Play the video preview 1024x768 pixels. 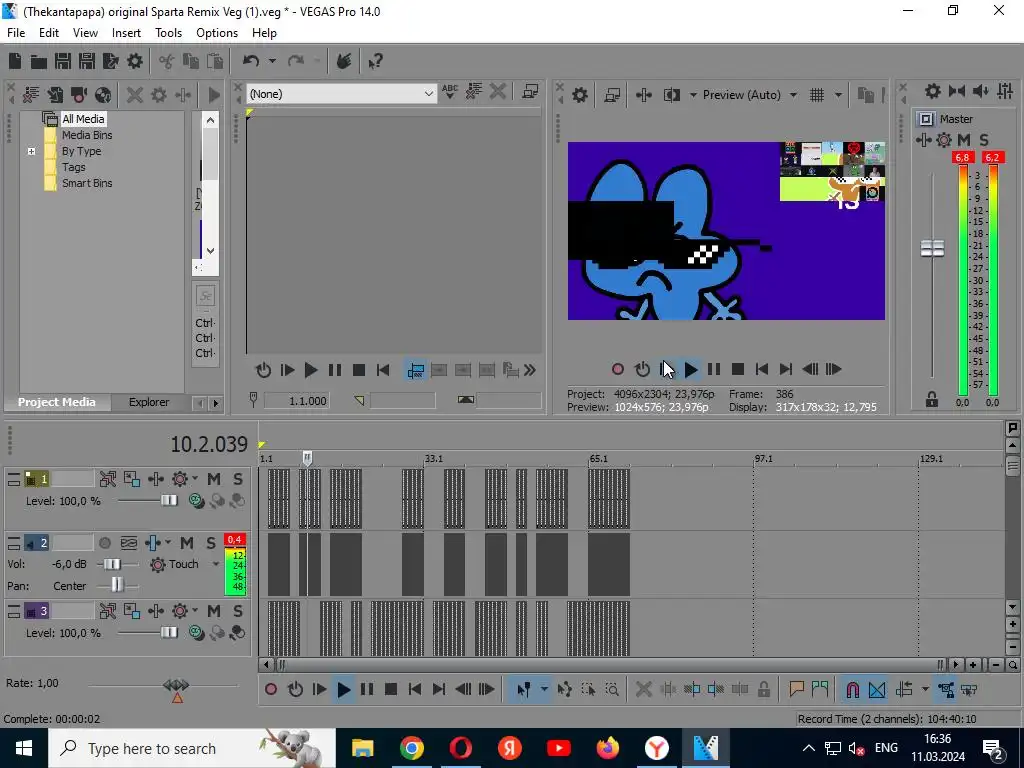click(x=691, y=370)
